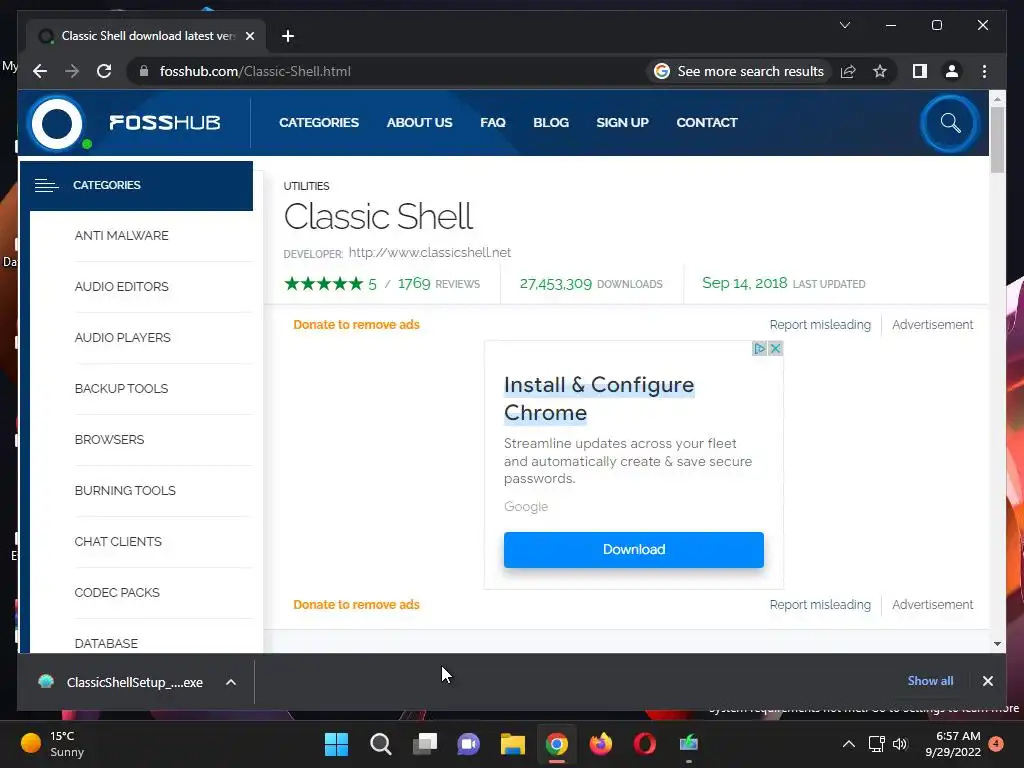Open File Explorer from taskbar

pos(513,744)
